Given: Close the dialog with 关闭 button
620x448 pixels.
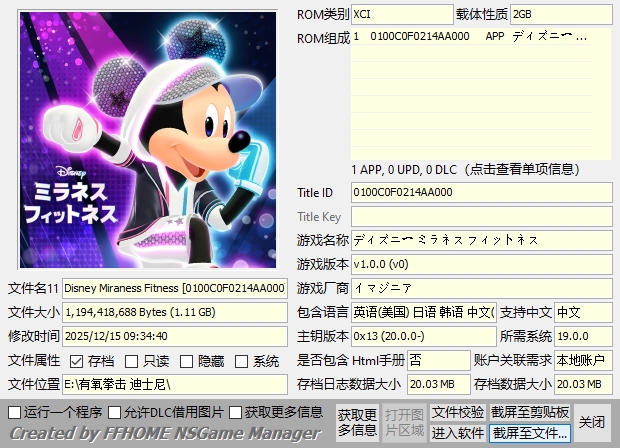Looking at the screenshot, I should click(x=592, y=423).
